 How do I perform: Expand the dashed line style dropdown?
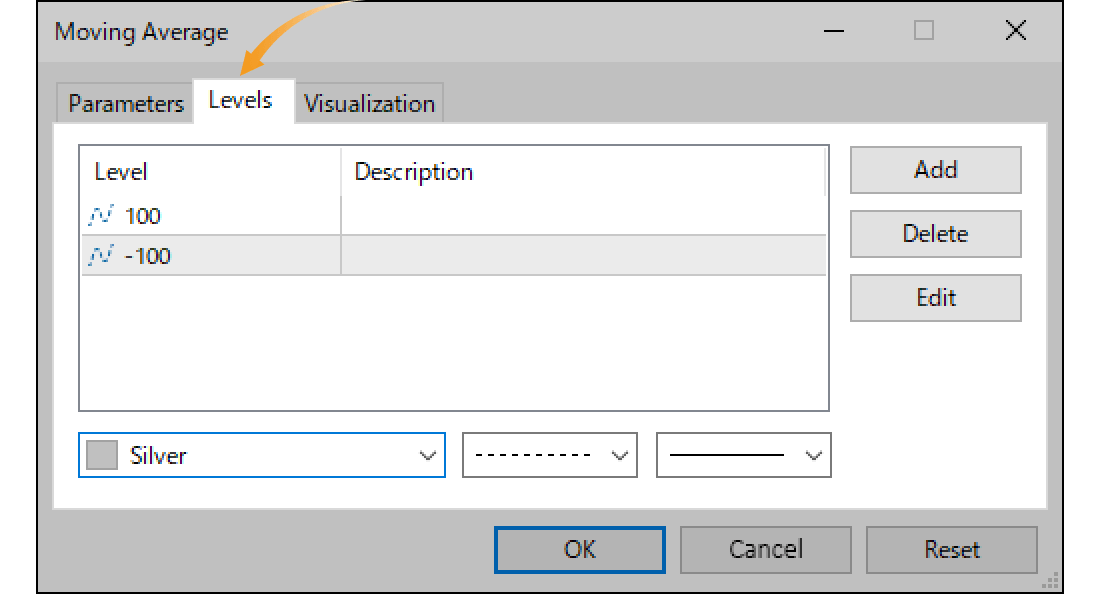coord(549,455)
